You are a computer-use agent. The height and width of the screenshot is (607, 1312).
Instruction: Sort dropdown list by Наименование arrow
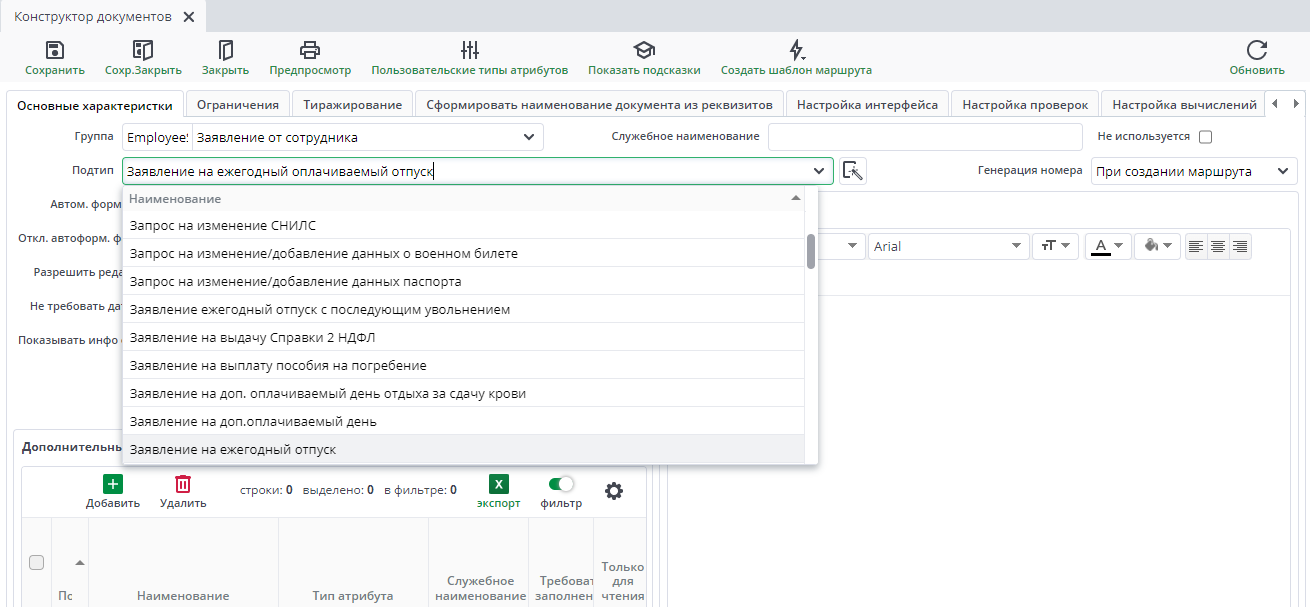tap(796, 198)
